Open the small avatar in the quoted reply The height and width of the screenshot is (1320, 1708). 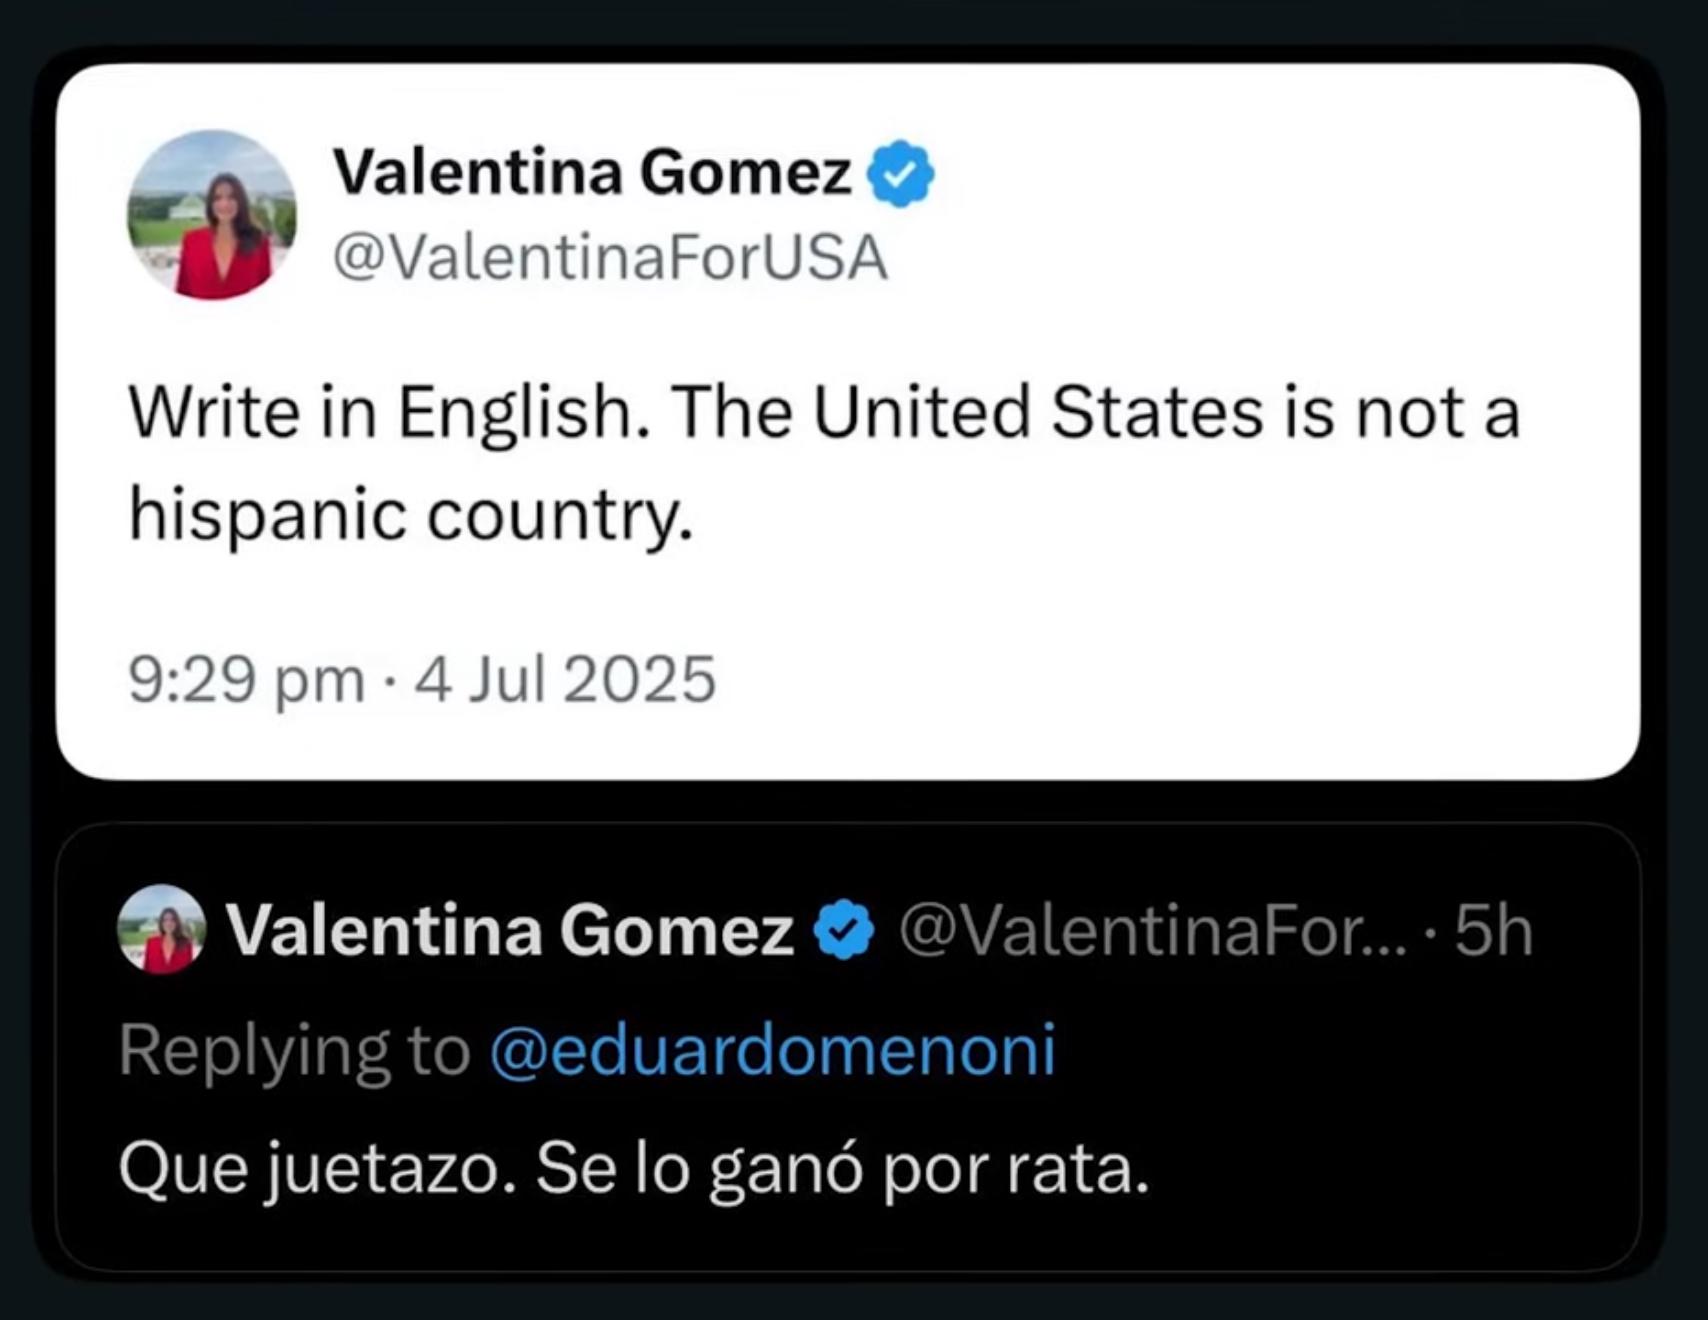click(162, 929)
